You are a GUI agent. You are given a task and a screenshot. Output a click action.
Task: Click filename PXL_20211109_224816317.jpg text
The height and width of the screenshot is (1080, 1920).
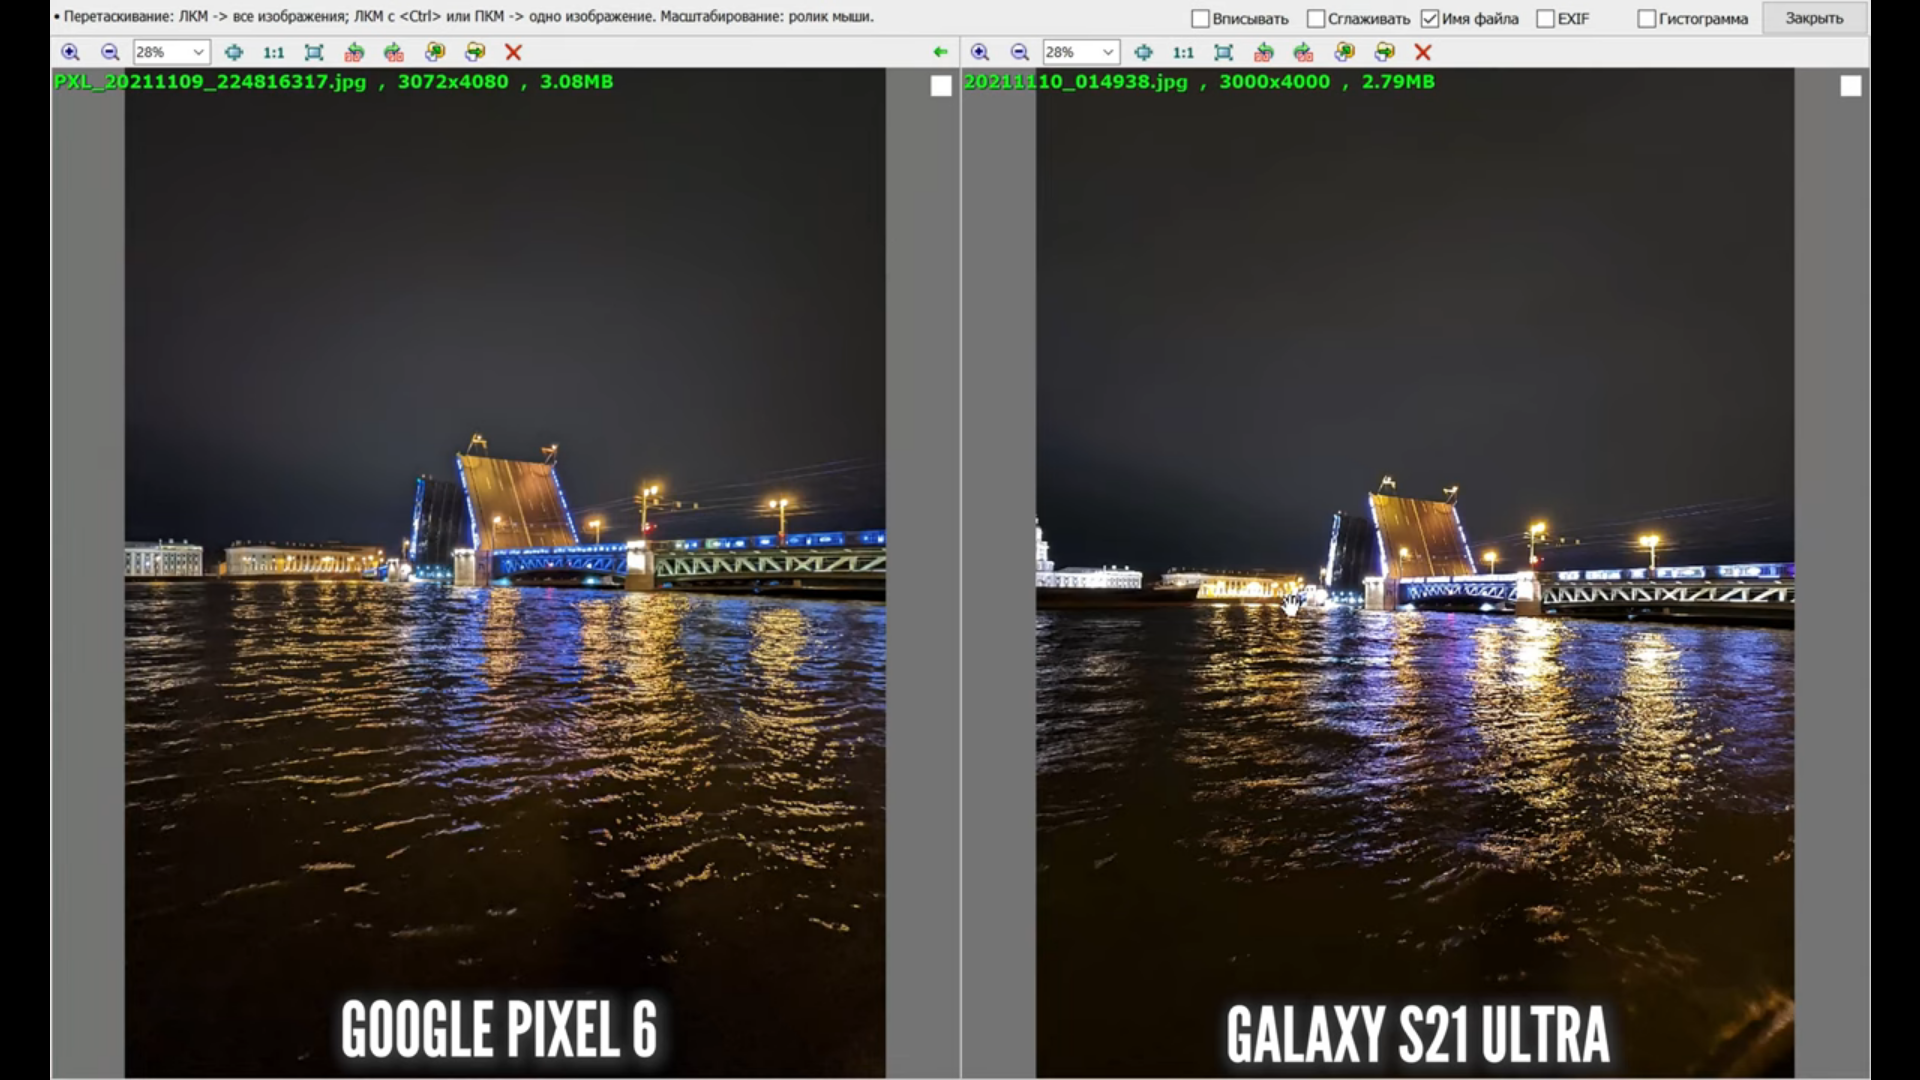(x=210, y=82)
